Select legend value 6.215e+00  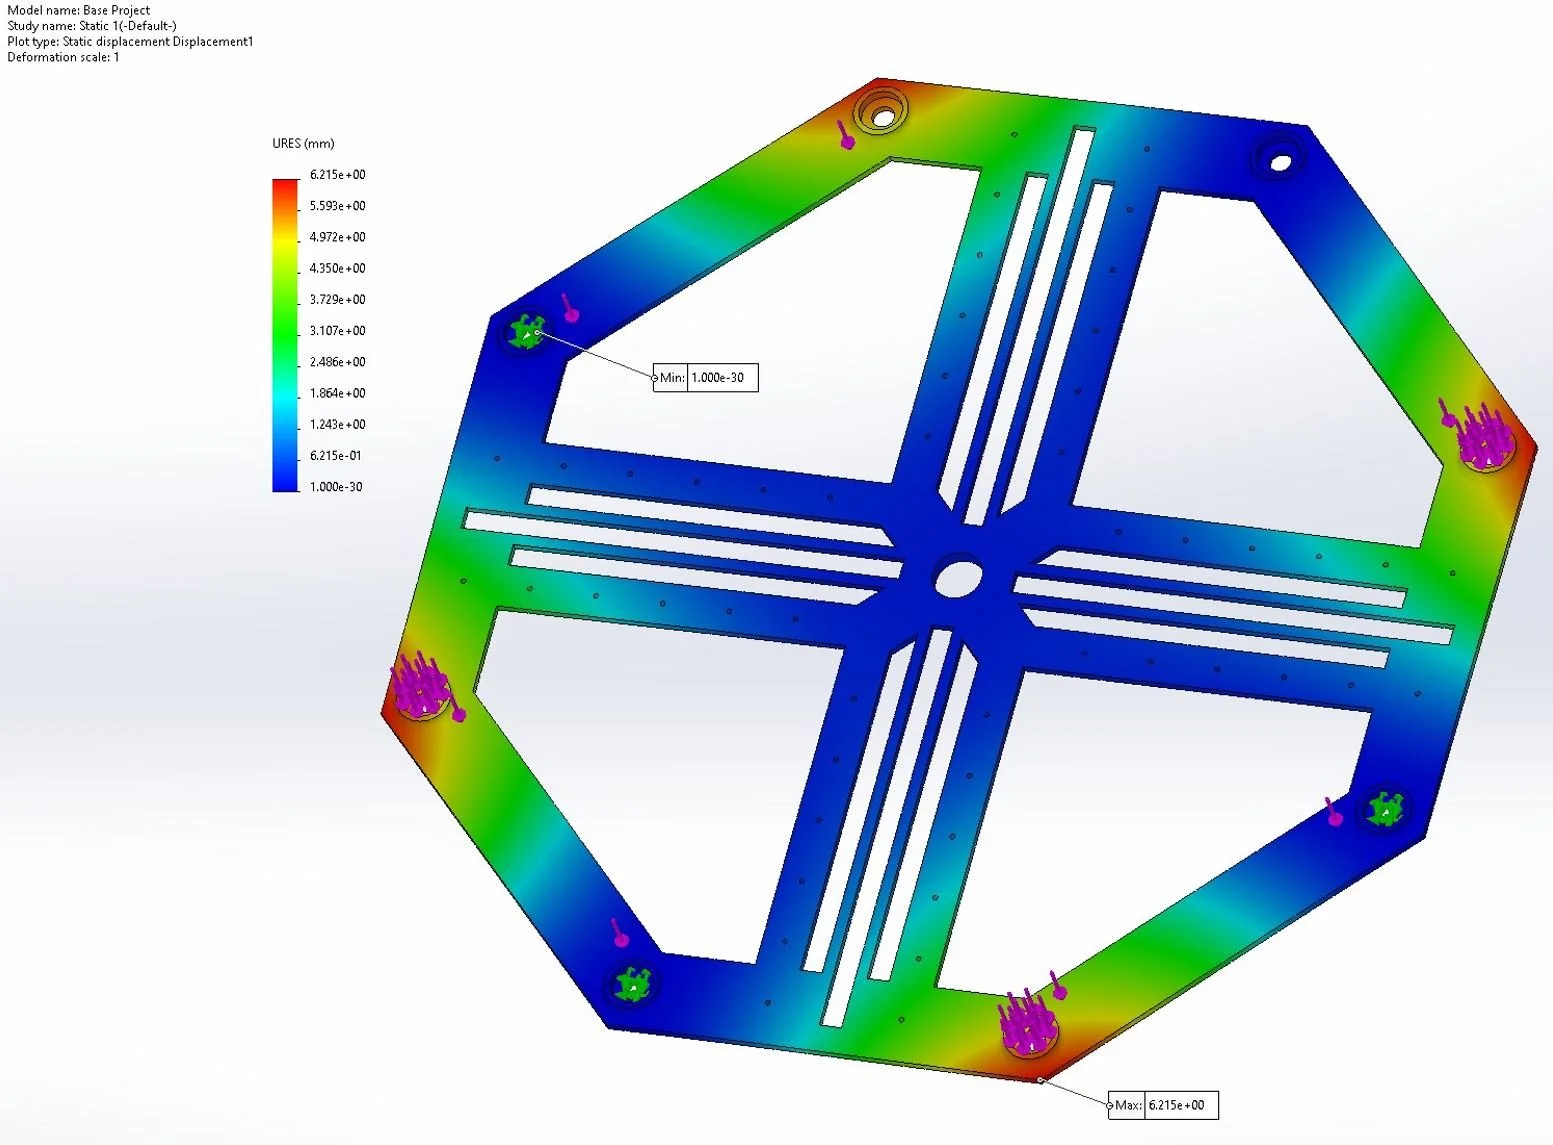click(337, 175)
